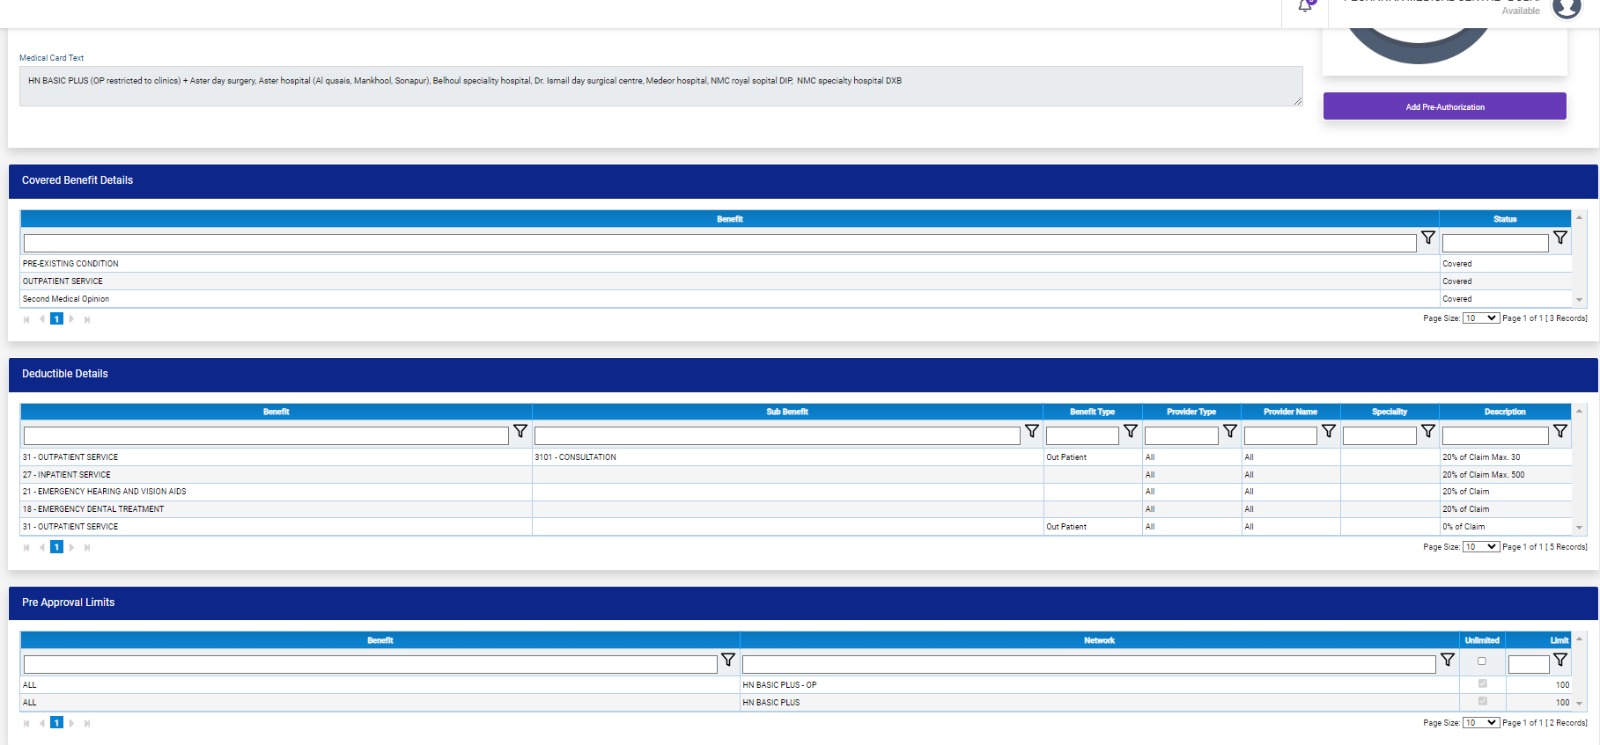Focus Network filter box in Pre Approval Limits
The width and height of the screenshot is (1600, 745).
tap(1089, 664)
